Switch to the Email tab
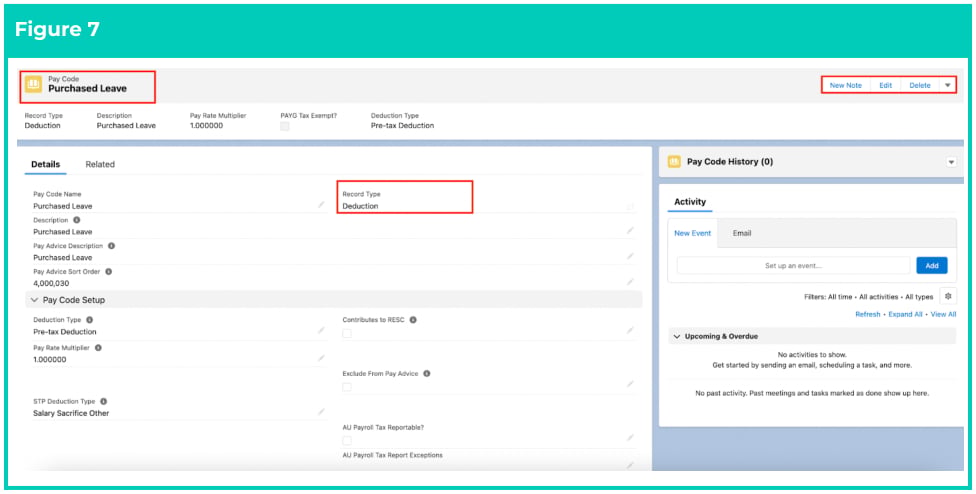Image resolution: width=976 pixels, height=494 pixels. tap(742, 233)
